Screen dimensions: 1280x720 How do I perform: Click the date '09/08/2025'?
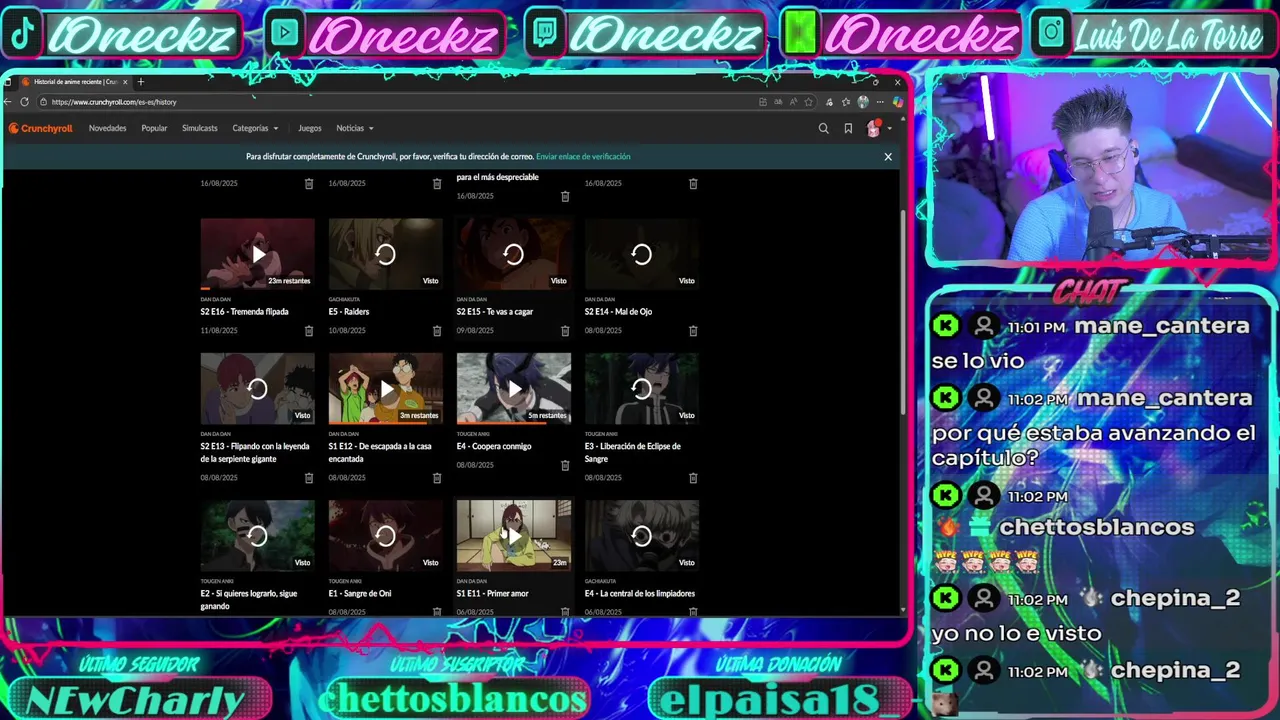(475, 331)
